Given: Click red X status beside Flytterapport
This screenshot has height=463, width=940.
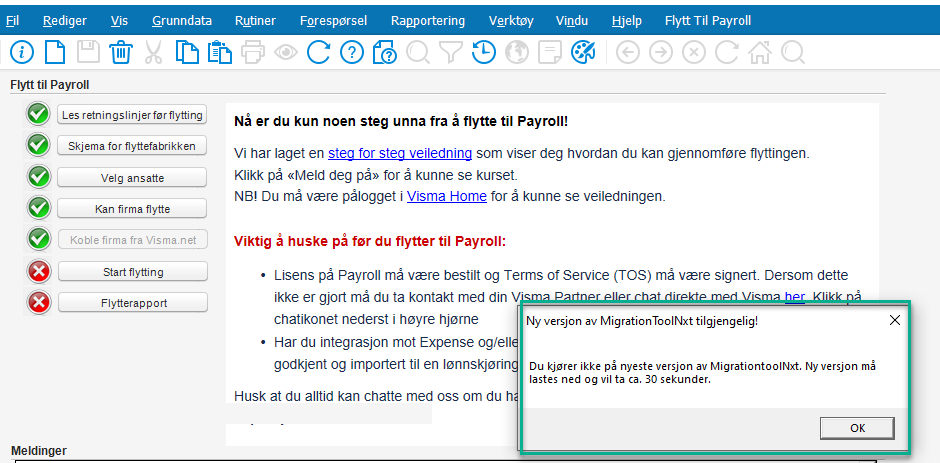Looking at the screenshot, I should (x=38, y=303).
